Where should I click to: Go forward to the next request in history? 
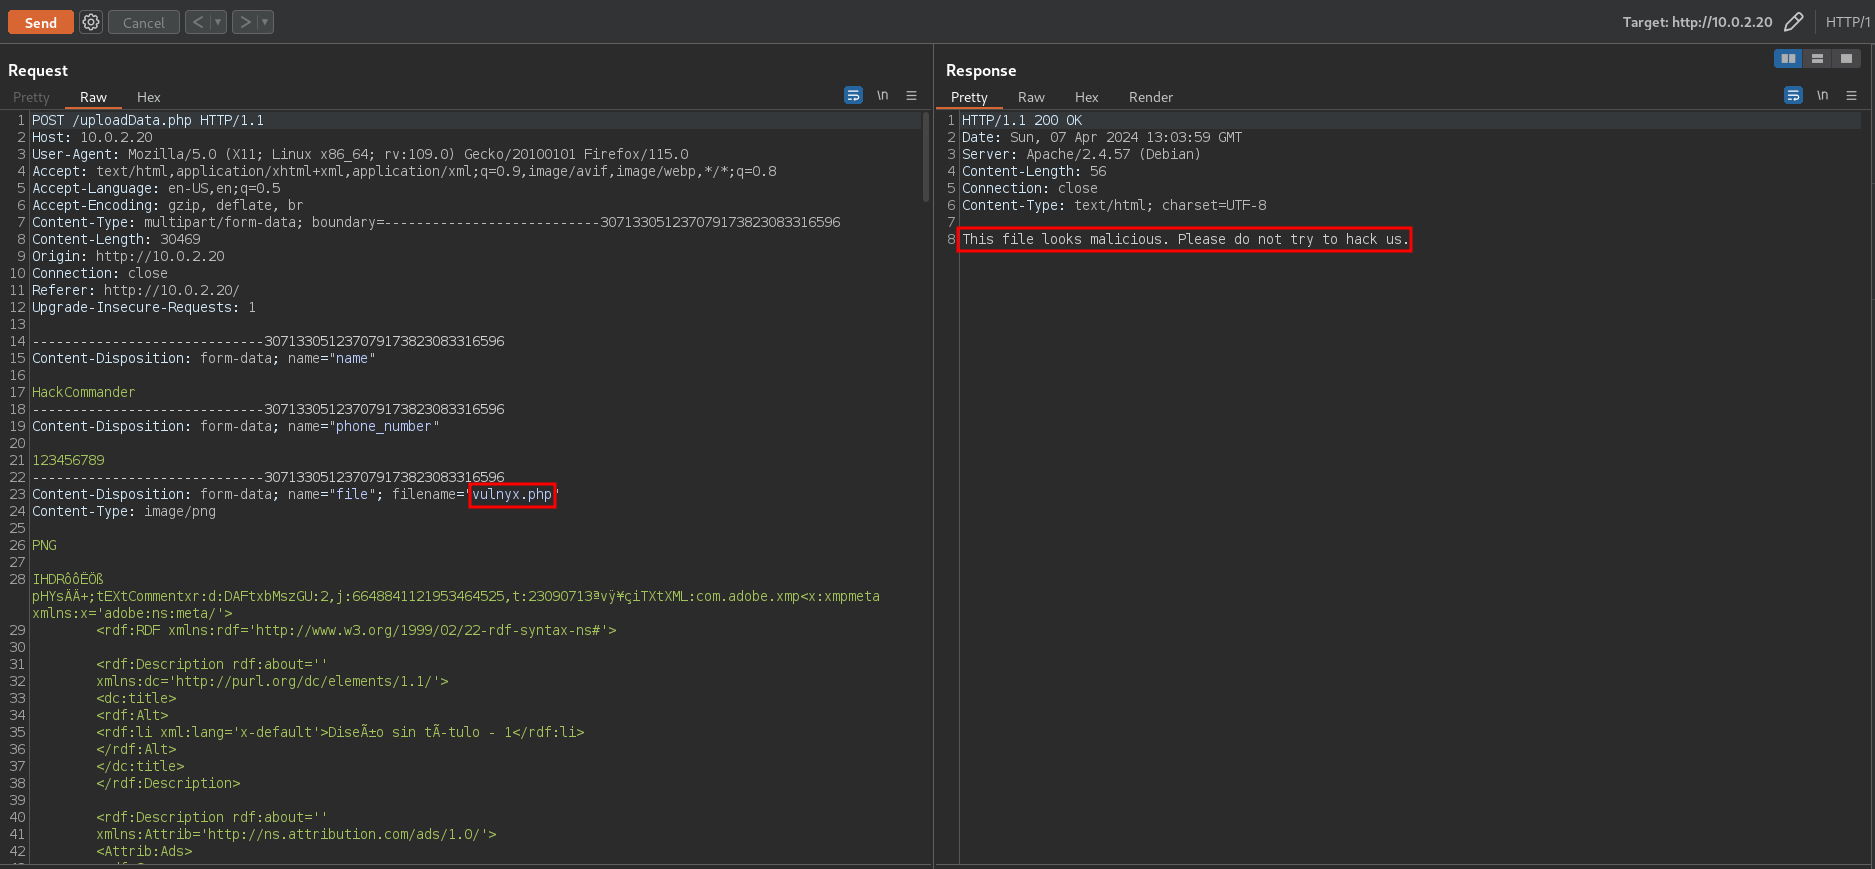click(245, 22)
